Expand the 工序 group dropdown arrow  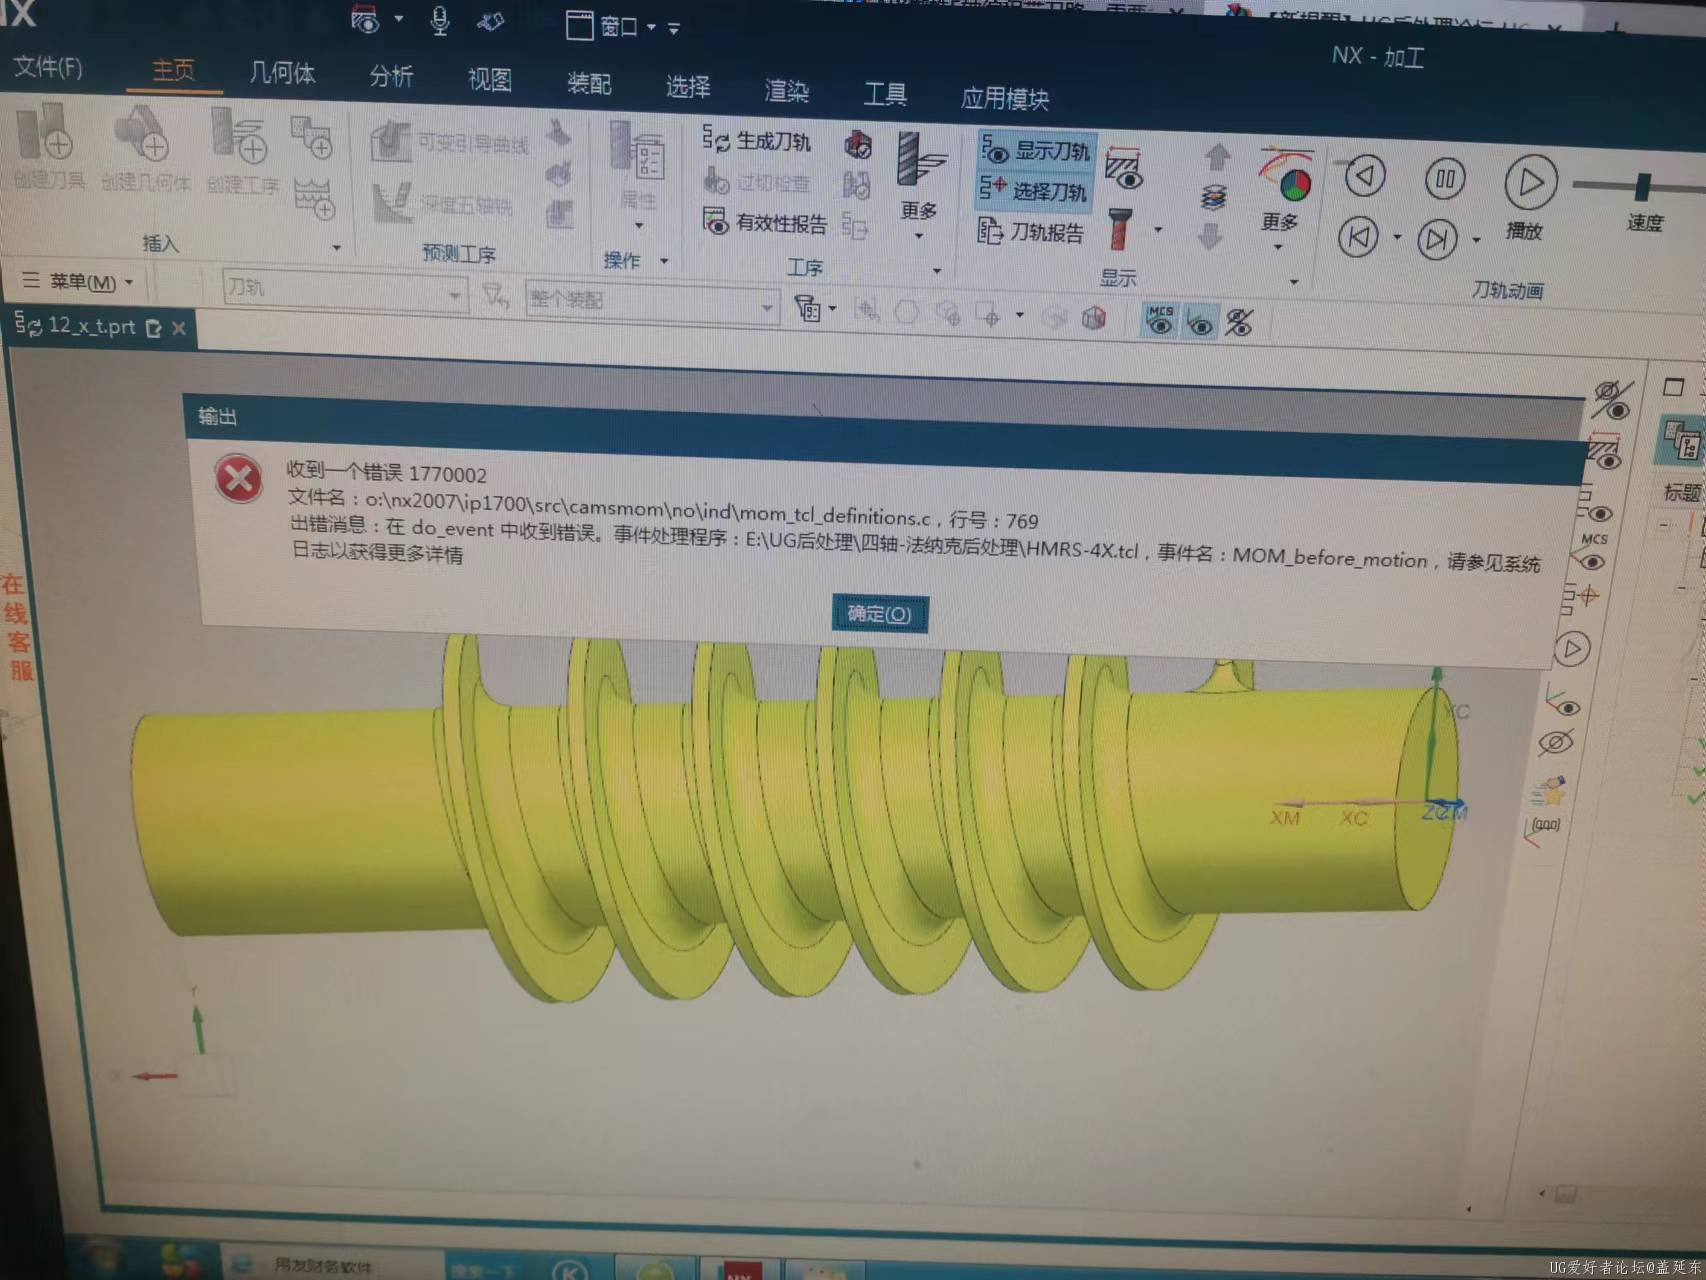click(936, 271)
